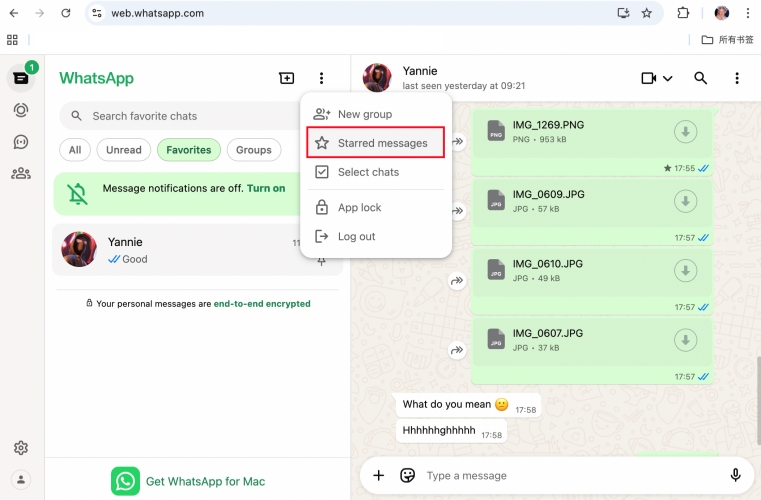Viewport: 761px width, 500px height.
Task: Close the sidebar three-dot menu
Action: point(321,78)
